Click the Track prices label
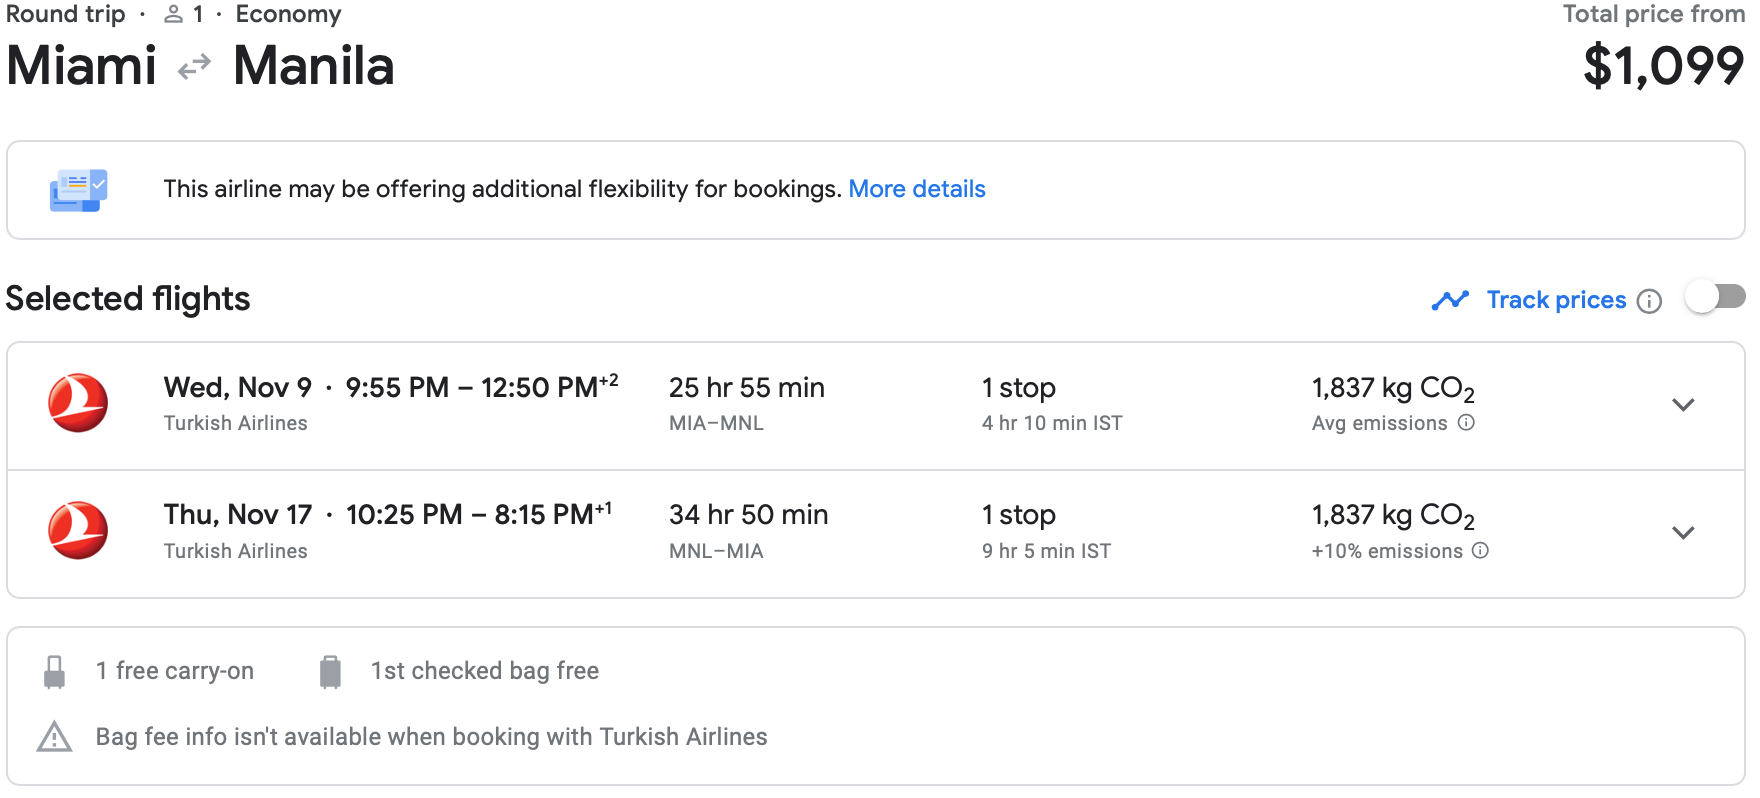 click(x=1555, y=300)
